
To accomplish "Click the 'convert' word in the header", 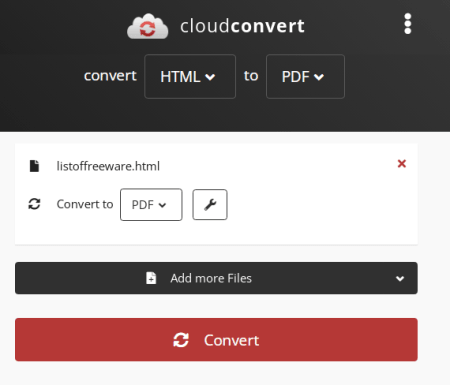I will click(x=110, y=76).
